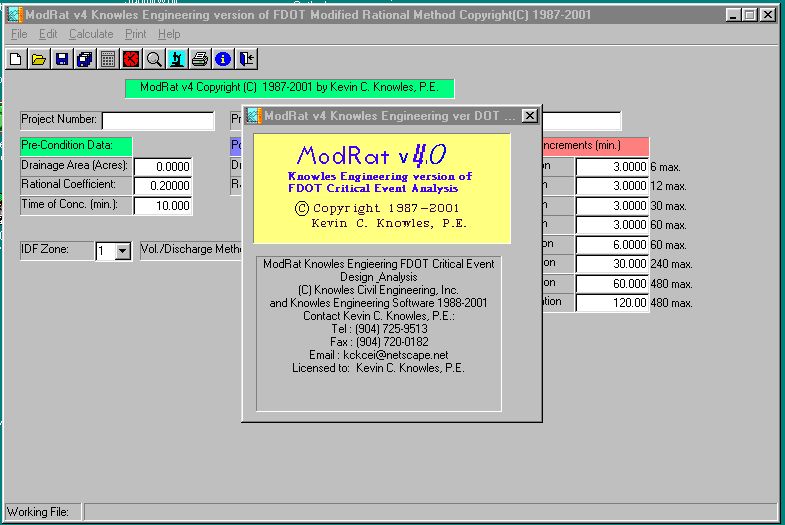Open the Print menu
Viewport: 785px width, 525px height.
pos(136,34)
